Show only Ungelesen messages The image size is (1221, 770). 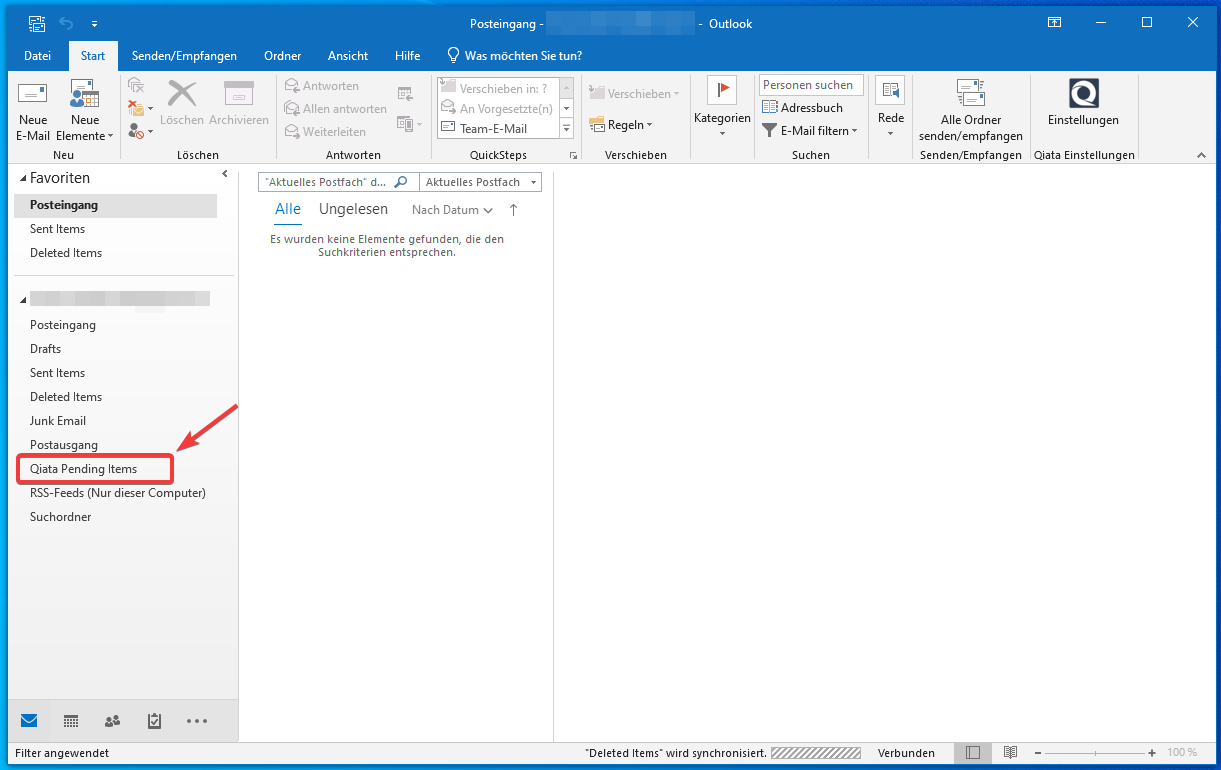point(353,210)
